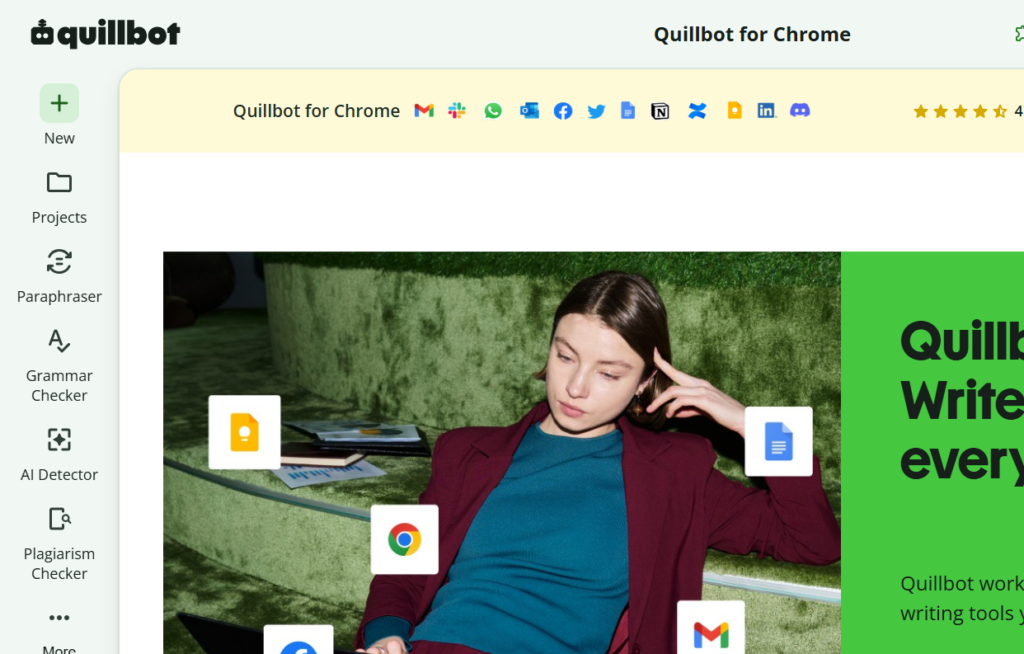Image resolution: width=1024 pixels, height=654 pixels.
Task: Click the WhatsApp icon in banner
Action: point(493,110)
